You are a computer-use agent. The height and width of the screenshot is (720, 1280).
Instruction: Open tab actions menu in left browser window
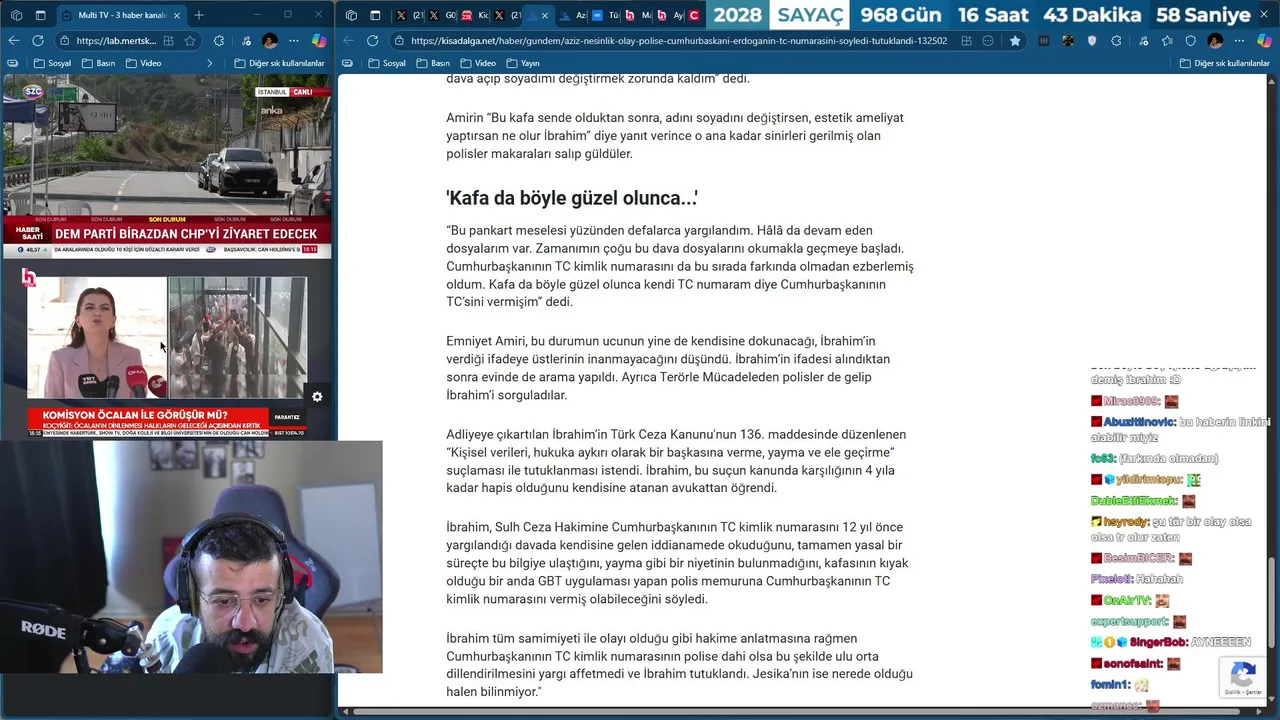pos(41,15)
